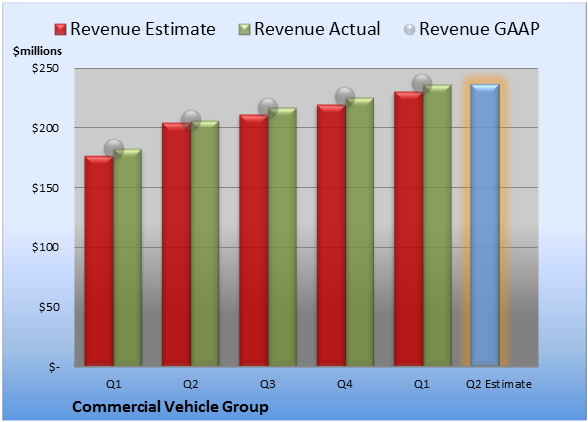The height and width of the screenshot is (422, 588).
Task: Click the 'Q4' category label
Action: [345, 384]
